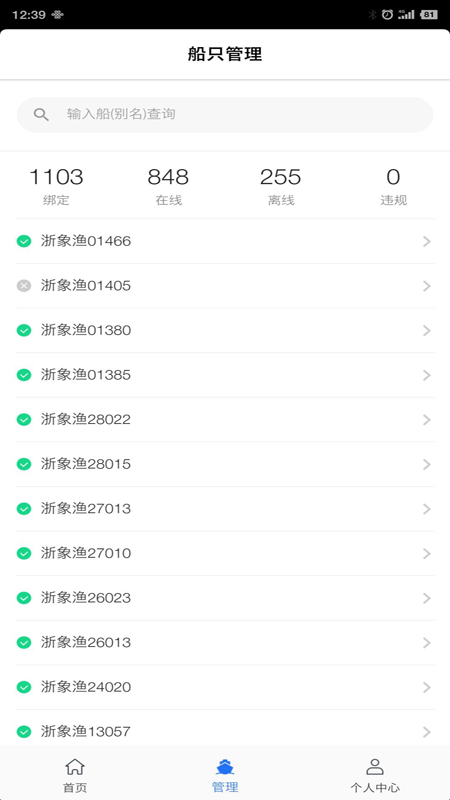Tap the search magnifier icon
The image size is (450, 800).
[41, 114]
